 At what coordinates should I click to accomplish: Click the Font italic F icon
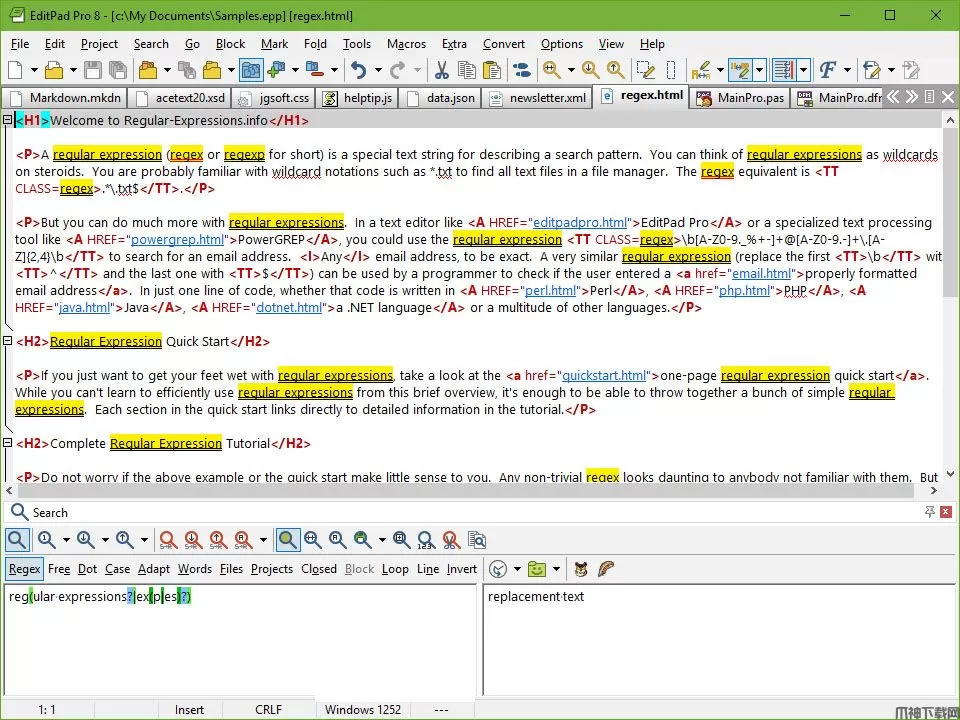coord(827,70)
